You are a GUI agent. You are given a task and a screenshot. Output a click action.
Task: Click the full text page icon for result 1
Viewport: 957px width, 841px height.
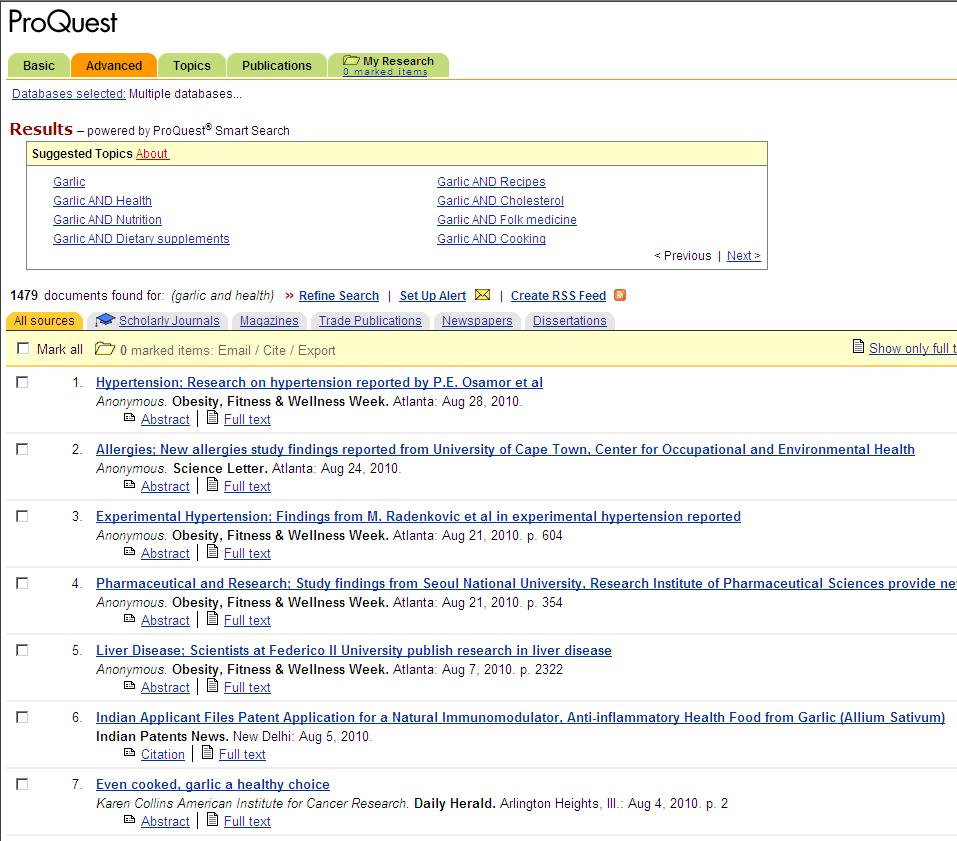pos(212,417)
